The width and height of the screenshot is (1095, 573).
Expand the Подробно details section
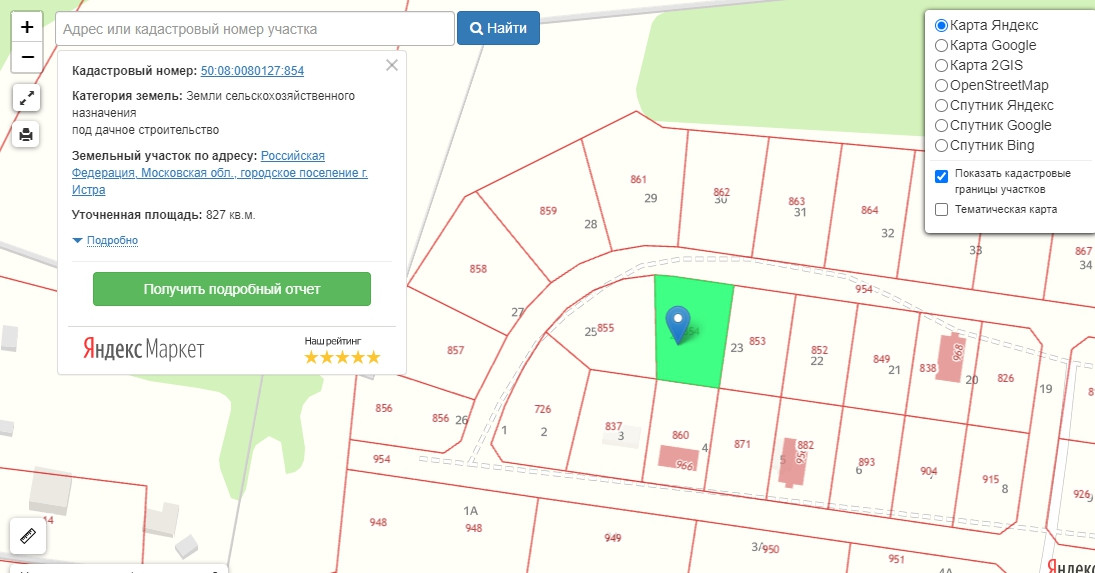tap(111, 240)
